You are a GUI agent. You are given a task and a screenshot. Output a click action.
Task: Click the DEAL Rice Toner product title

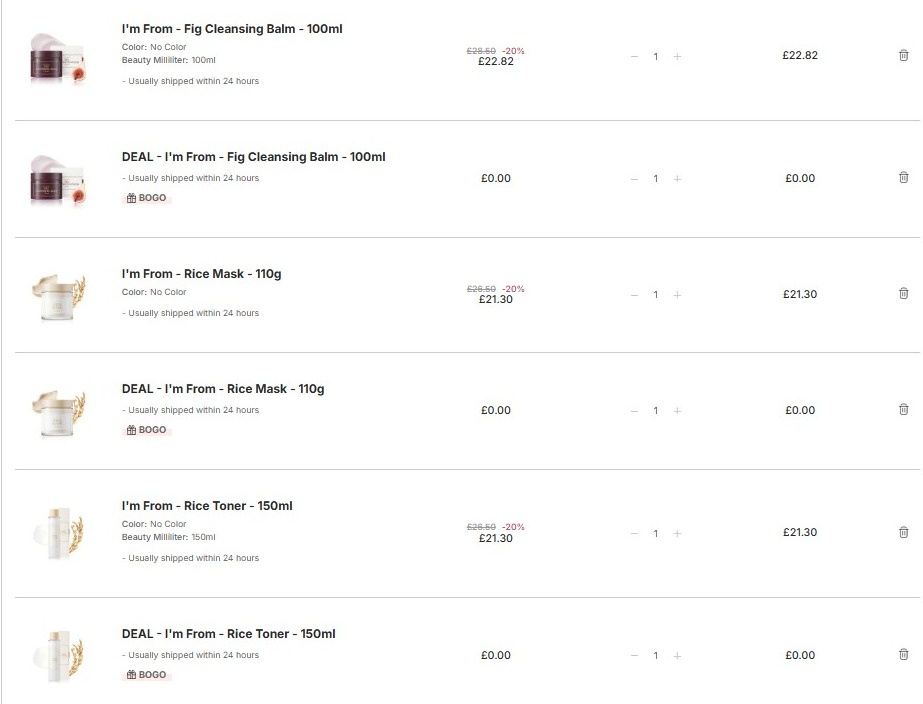click(228, 634)
